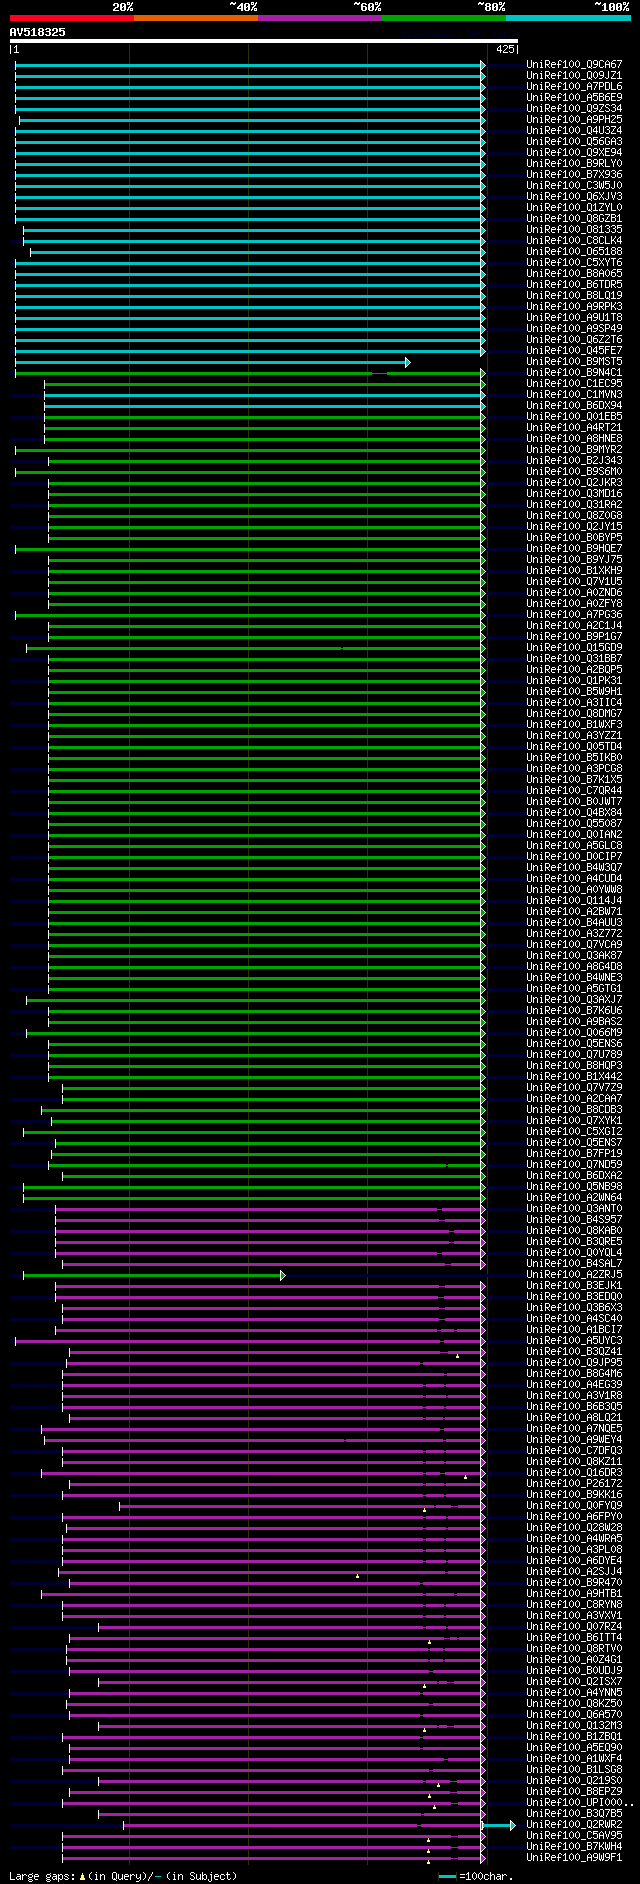Select hit label UniRef100_Q28W28
Image resolution: width=640 pixels, height=1884 pixels.
pyautogui.click(x=574, y=1528)
